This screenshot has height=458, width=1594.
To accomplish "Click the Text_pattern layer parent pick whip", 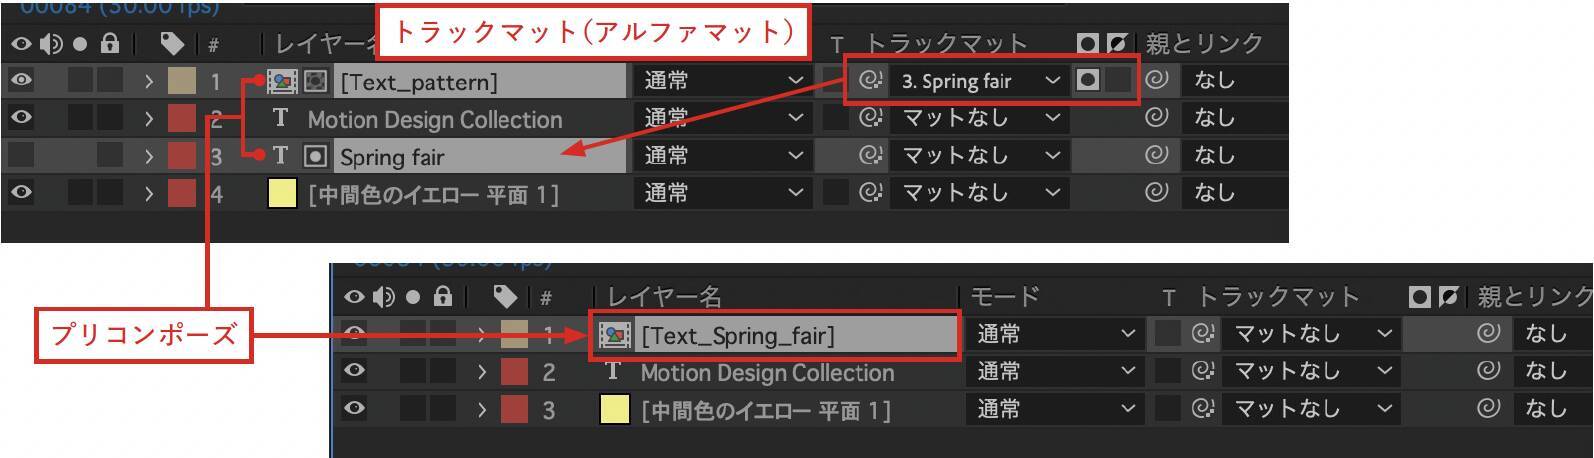I will 1156,80.
